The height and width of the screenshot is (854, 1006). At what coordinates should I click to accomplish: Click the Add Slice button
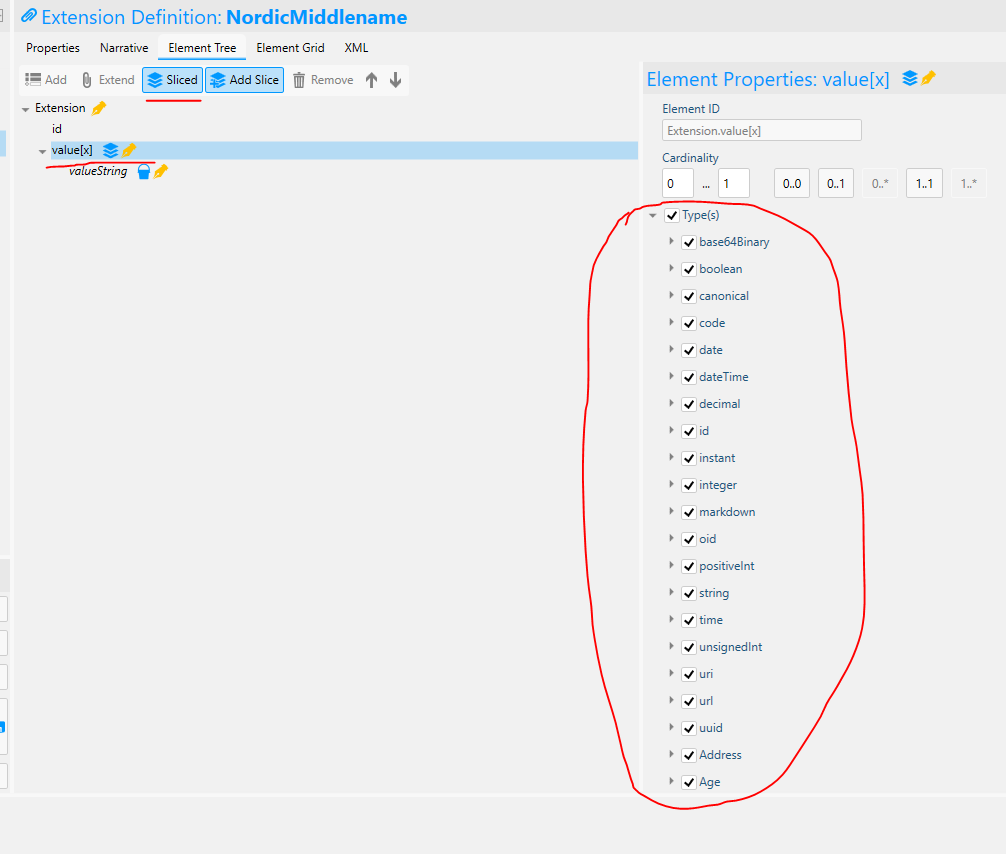[244, 80]
